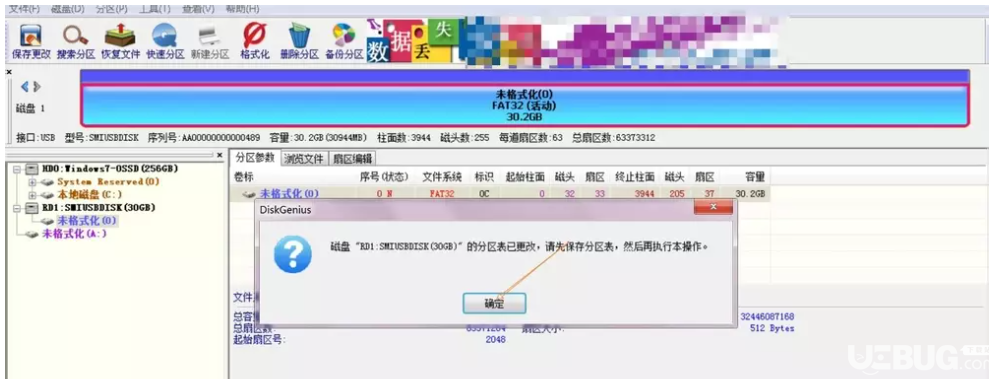Image resolution: width=997 pixels, height=379 pixels.
Task: Click the 3944 end cylinder table cell
Action: click(x=644, y=193)
